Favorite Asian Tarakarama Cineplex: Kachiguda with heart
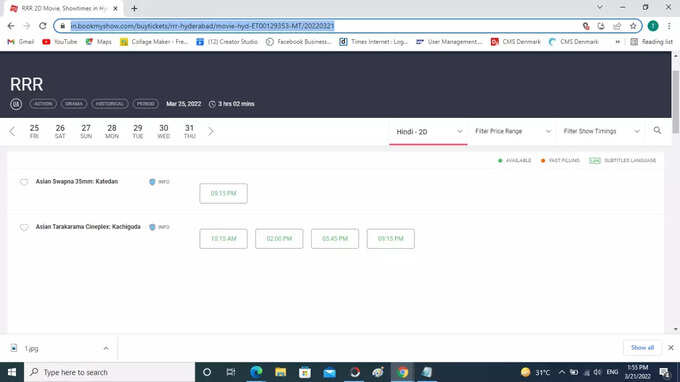The image size is (680, 382). tap(24, 227)
